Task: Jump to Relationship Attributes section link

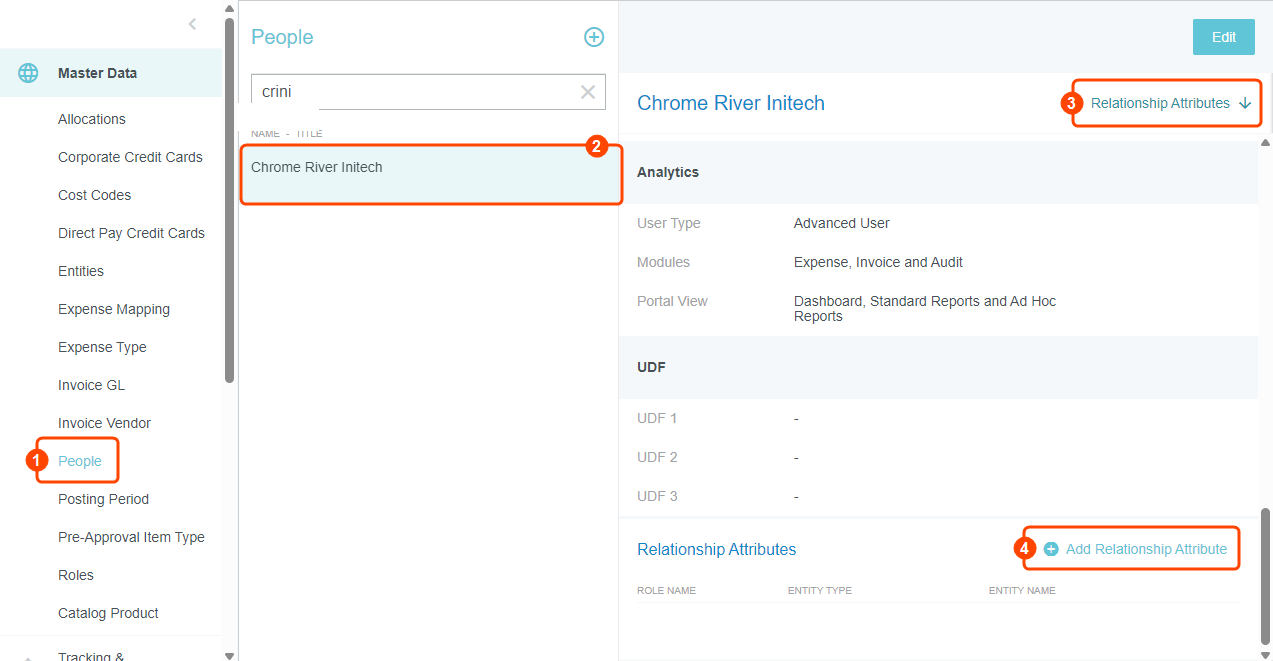Action: click(x=1160, y=103)
